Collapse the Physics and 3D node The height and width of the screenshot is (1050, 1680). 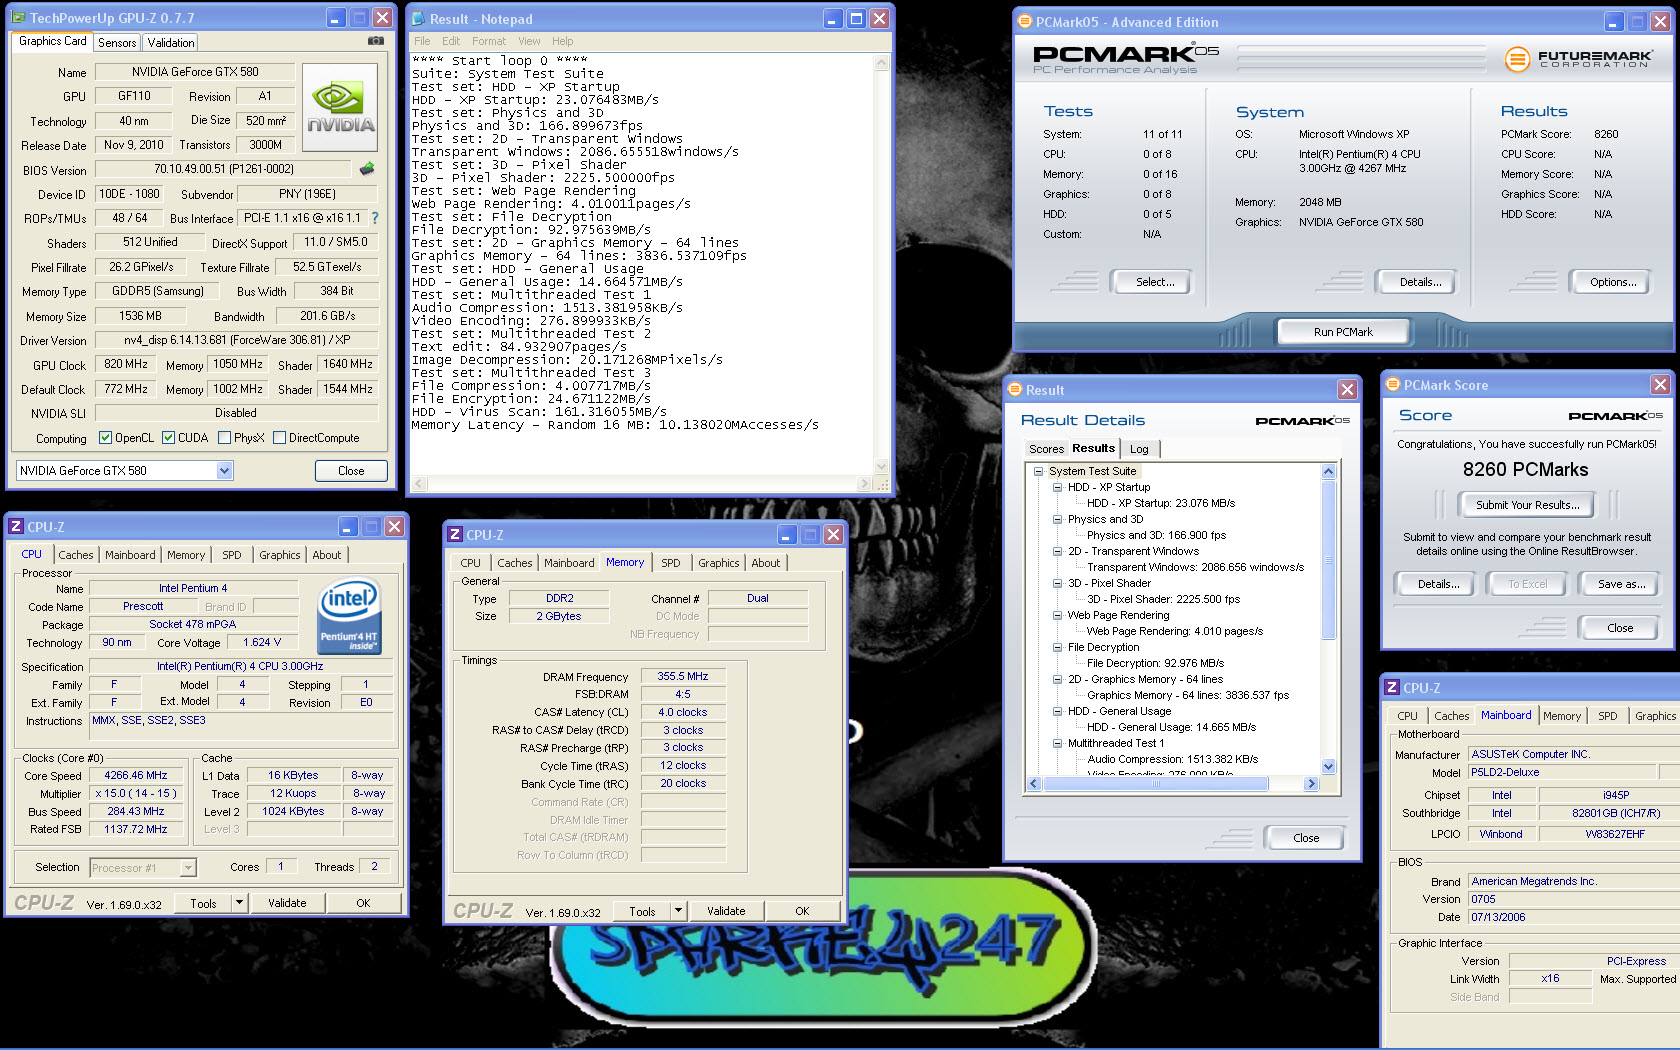click(1057, 519)
